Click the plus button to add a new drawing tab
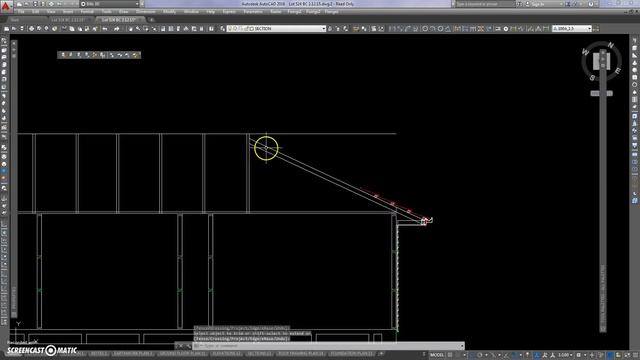The height and width of the screenshot is (360, 640). point(151,20)
